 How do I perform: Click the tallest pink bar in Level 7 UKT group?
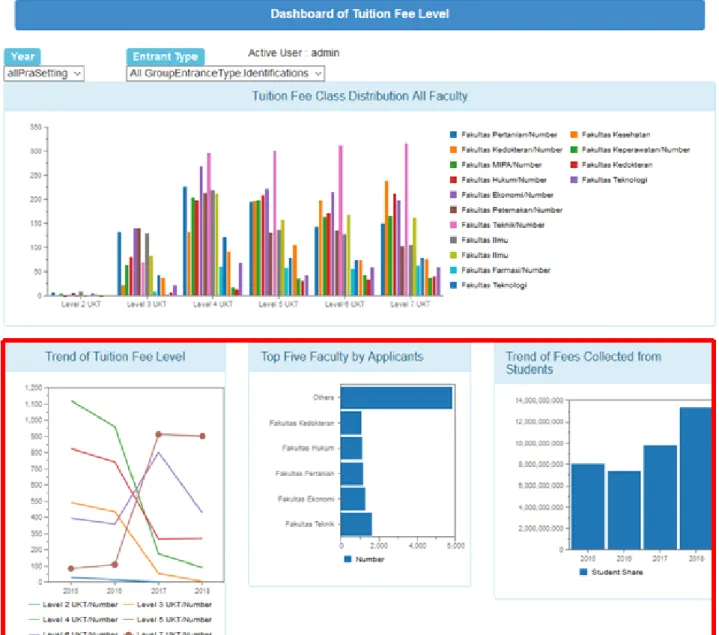406,220
